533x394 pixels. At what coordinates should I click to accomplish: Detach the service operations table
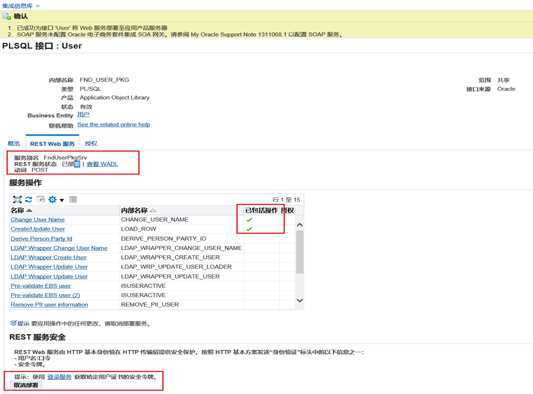coord(17,200)
